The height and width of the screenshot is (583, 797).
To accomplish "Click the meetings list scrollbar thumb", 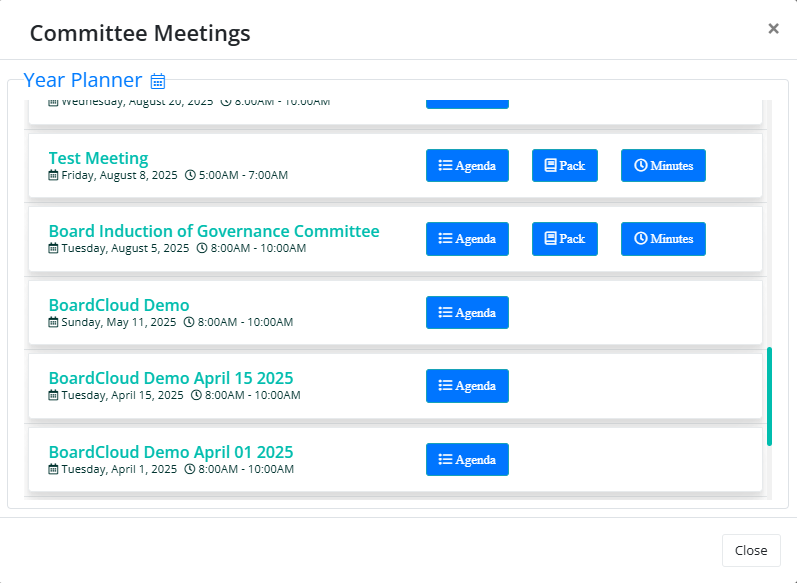I will (769, 396).
